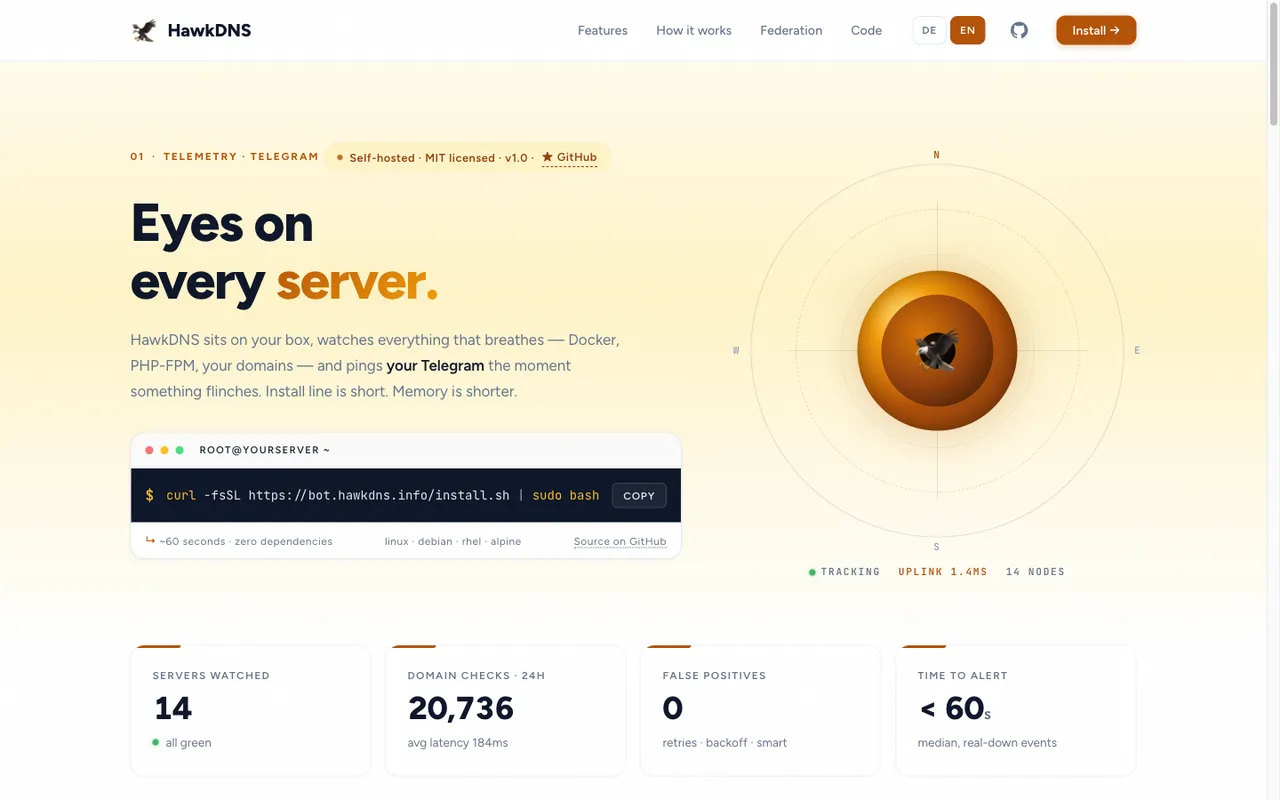Click the '14 NODES' status text

pos(1035,572)
